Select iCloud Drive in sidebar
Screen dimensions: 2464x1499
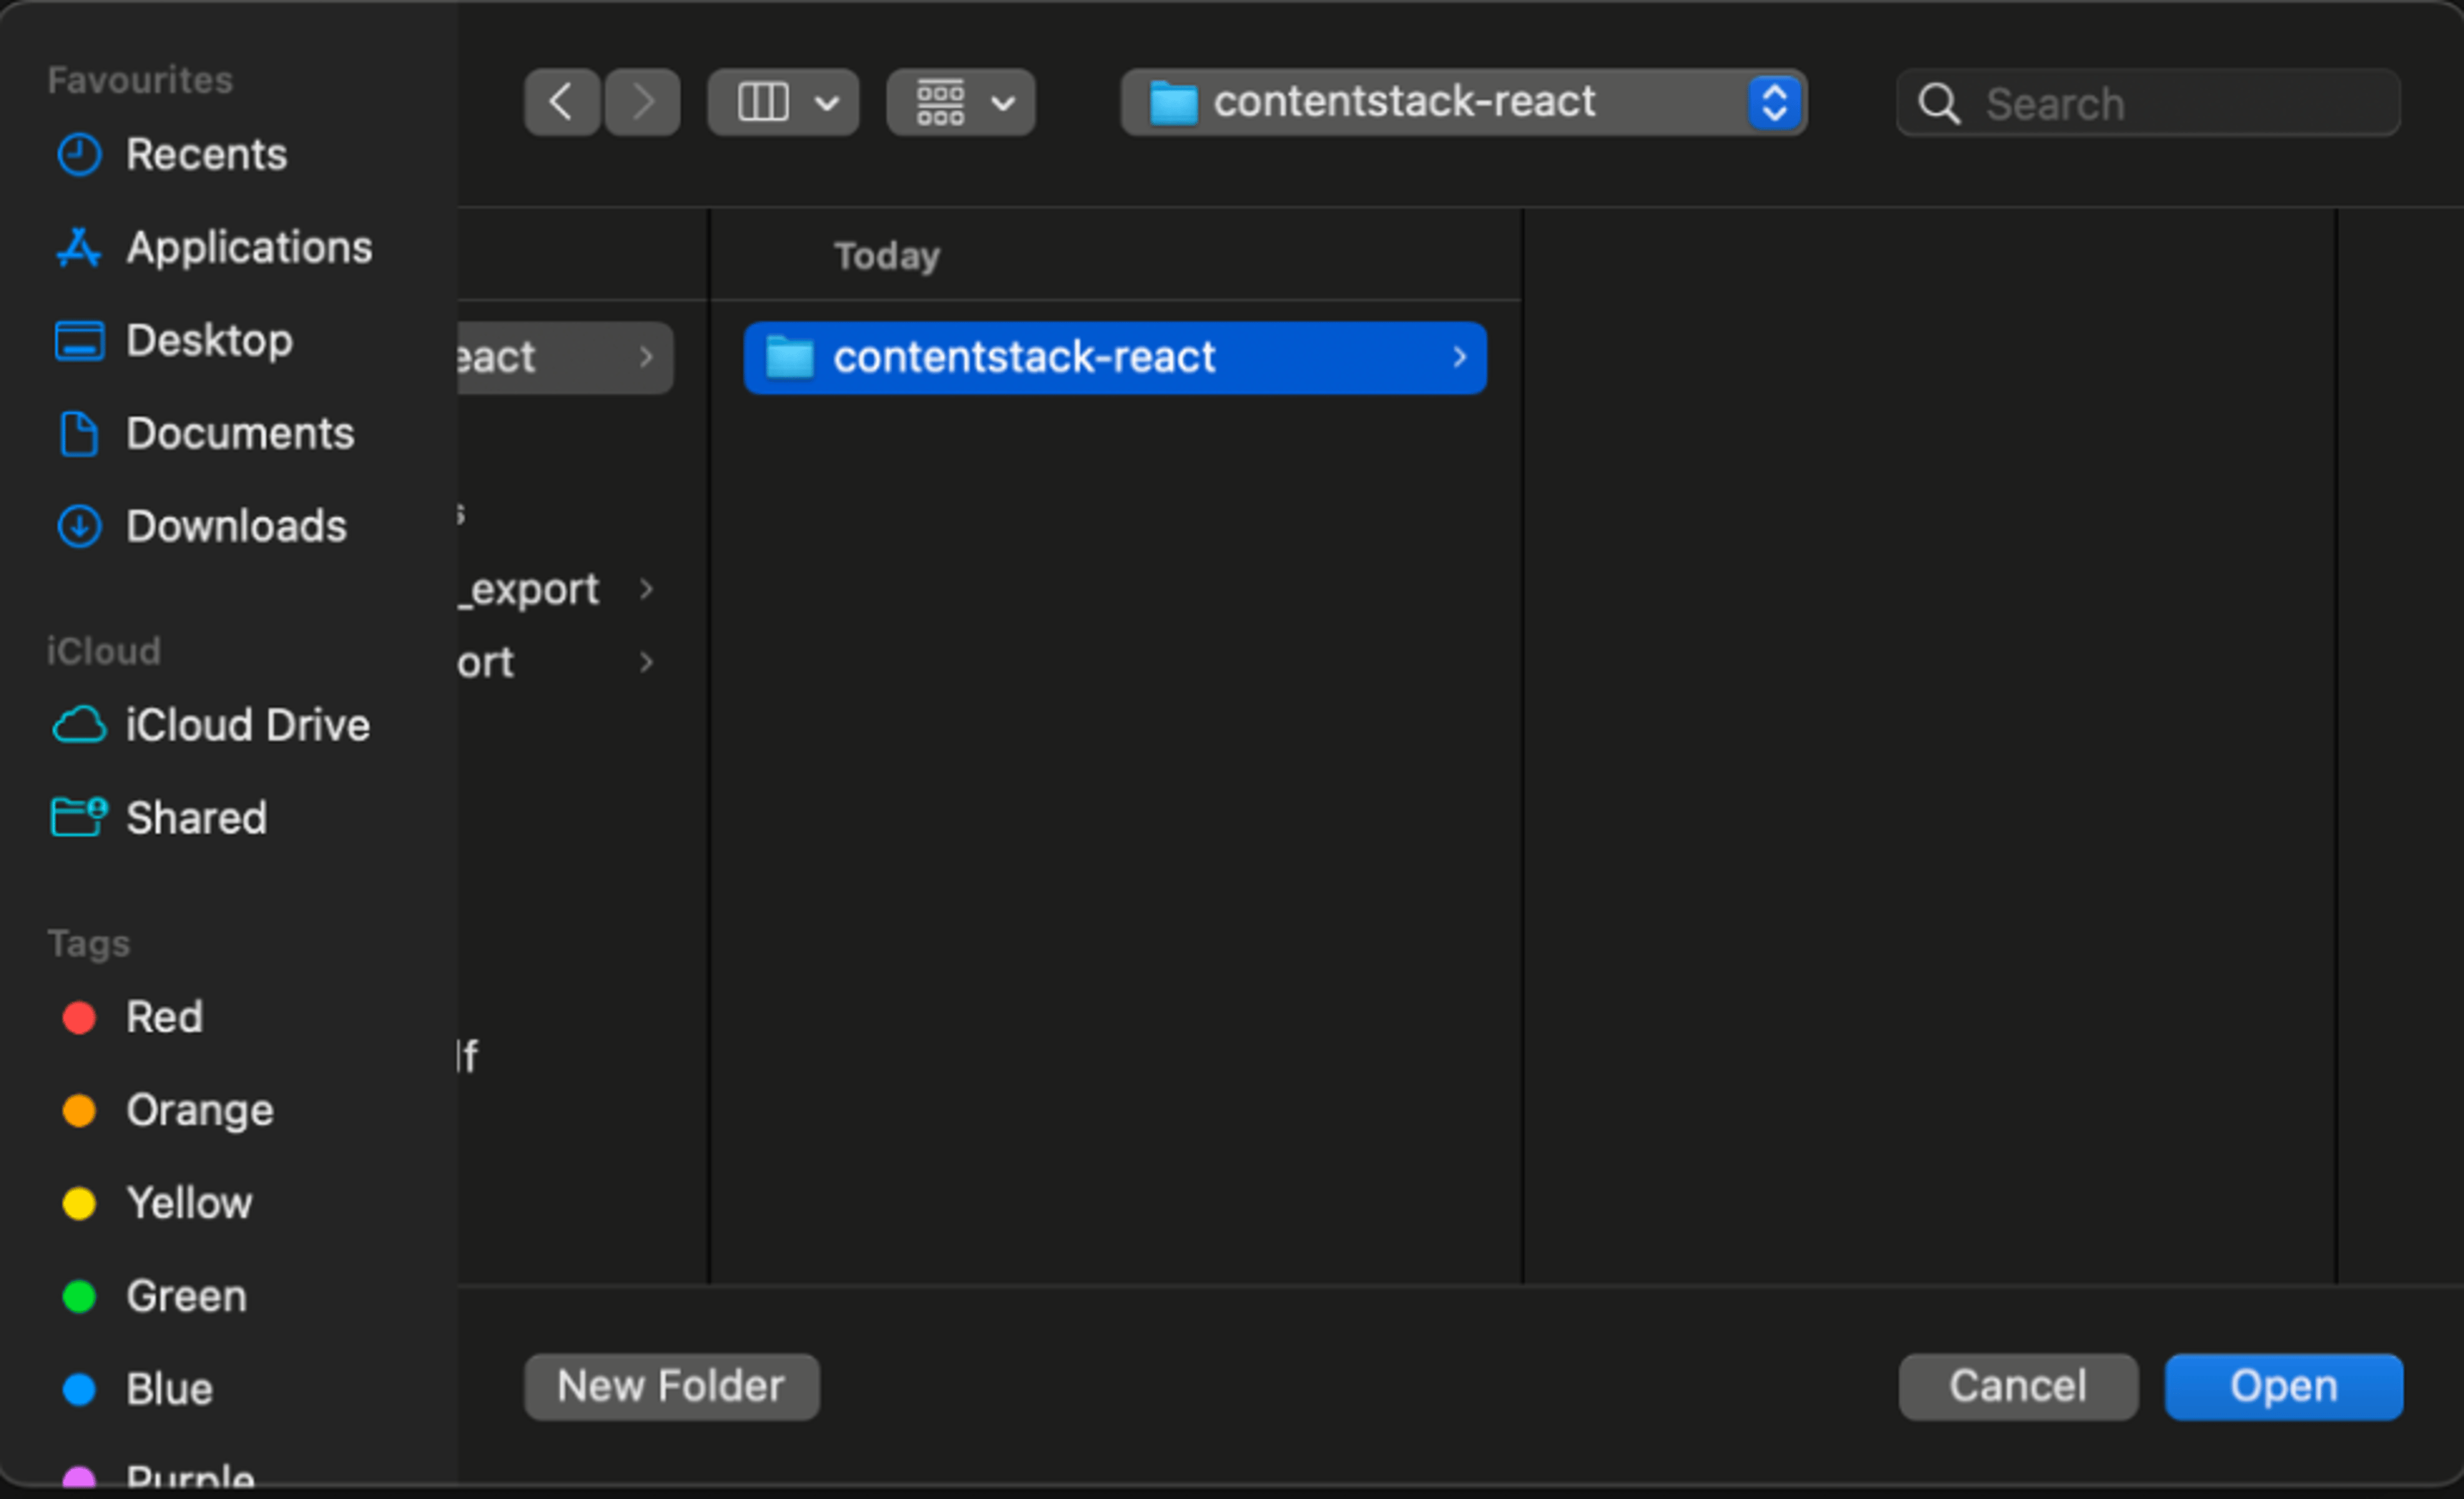click(x=211, y=725)
